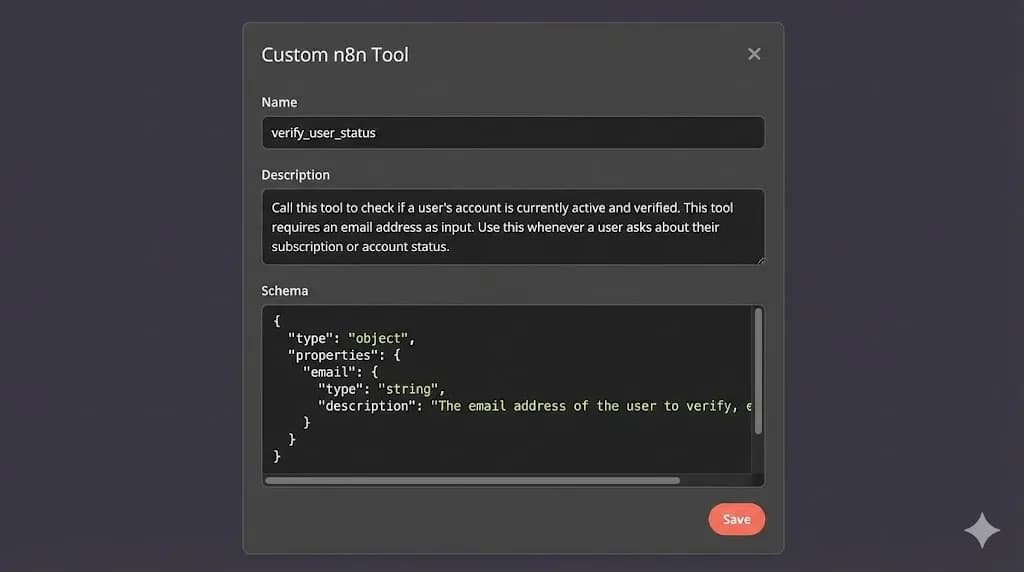Click the Description box resize handle

pyautogui.click(x=760, y=260)
